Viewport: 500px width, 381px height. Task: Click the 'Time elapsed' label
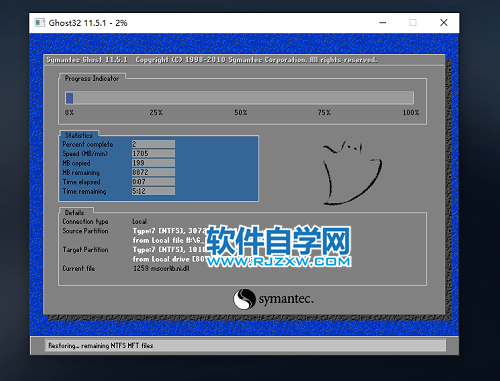81,182
